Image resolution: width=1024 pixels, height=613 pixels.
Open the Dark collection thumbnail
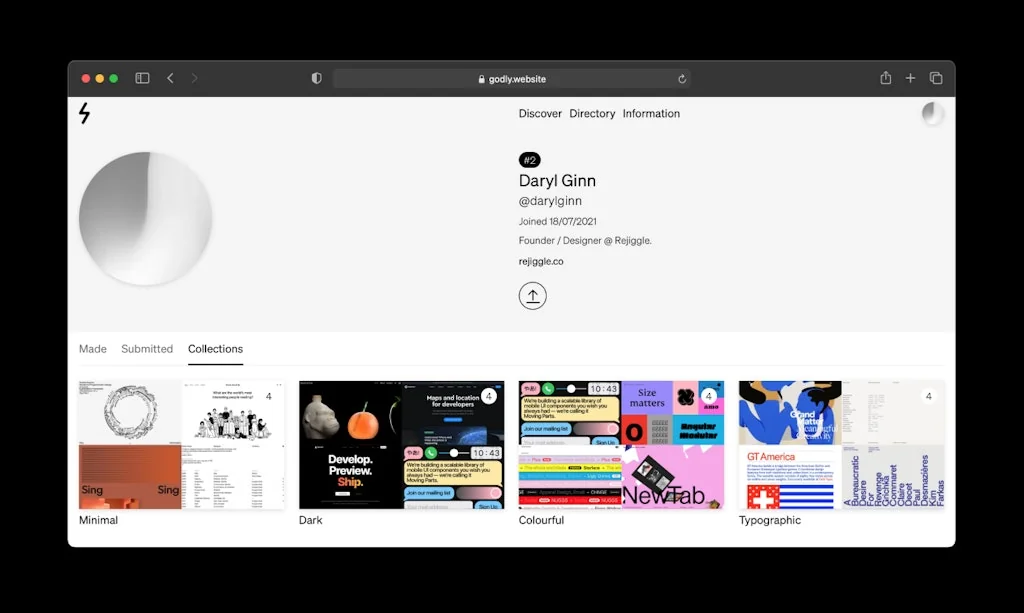tap(402, 445)
